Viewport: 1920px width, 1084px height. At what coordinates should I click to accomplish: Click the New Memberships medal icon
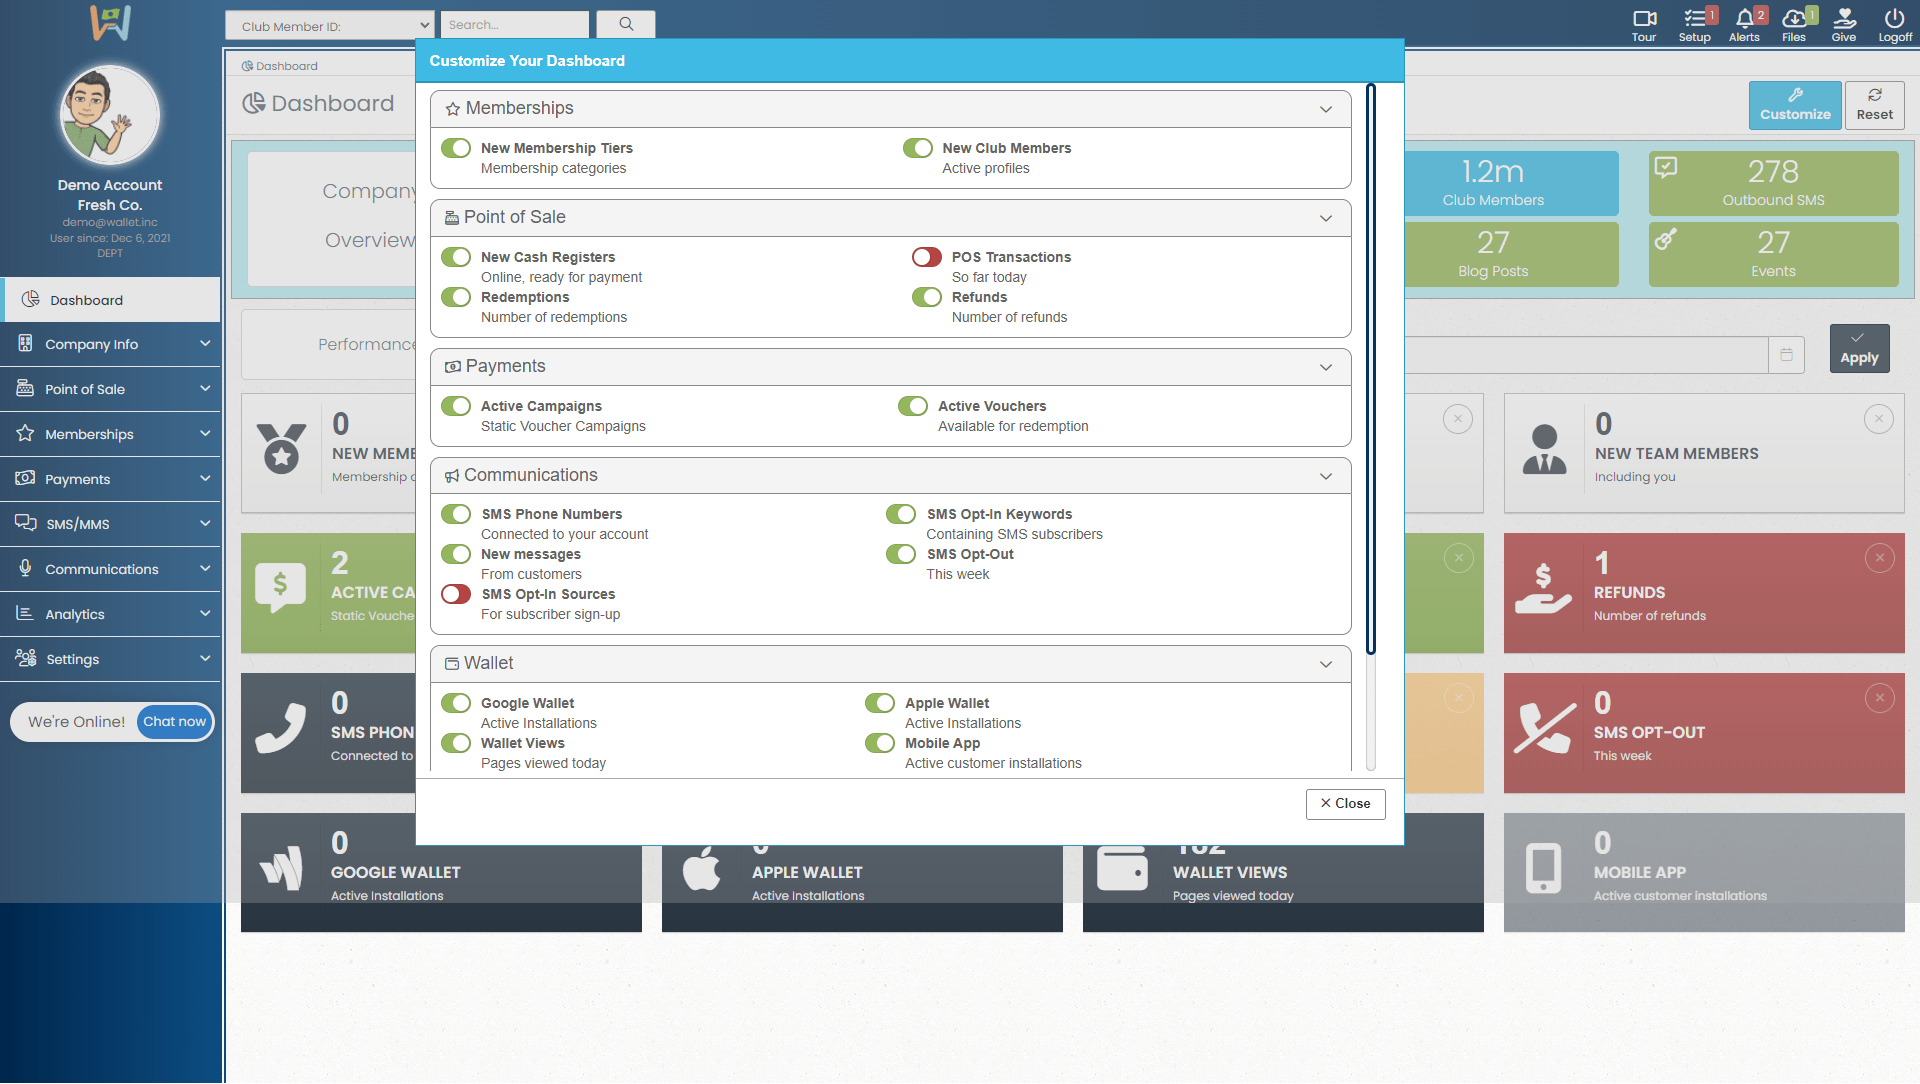click(x=281, y=449)
